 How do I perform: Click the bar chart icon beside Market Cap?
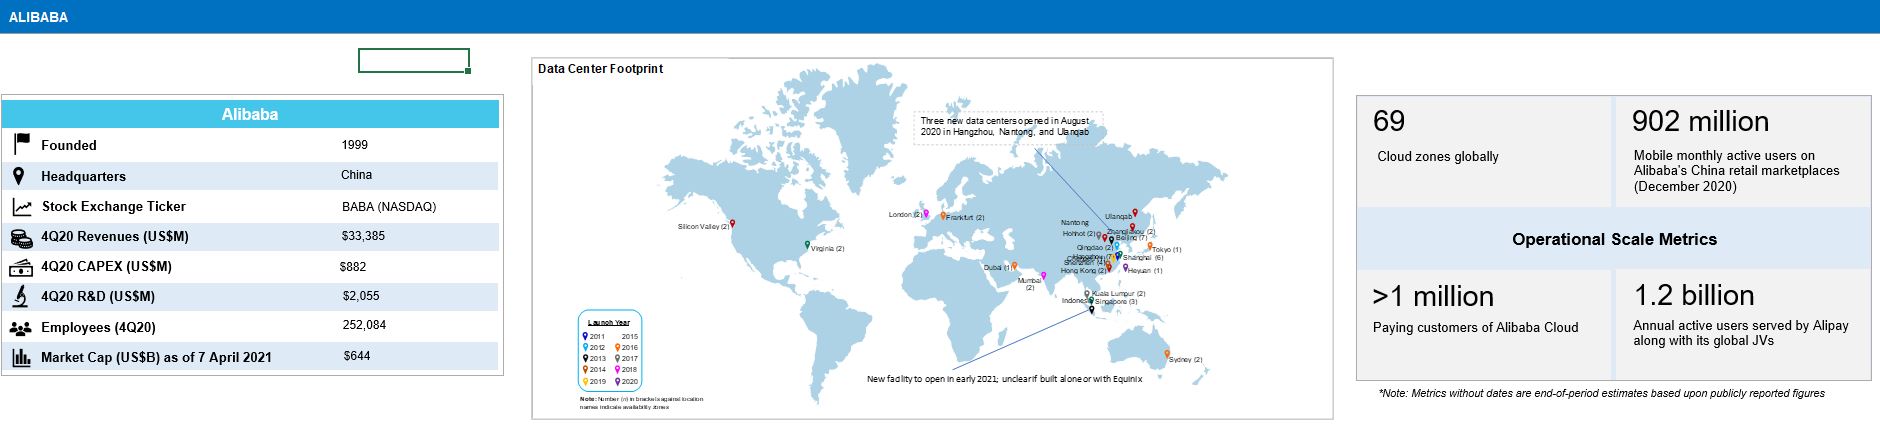click(21, 357)
